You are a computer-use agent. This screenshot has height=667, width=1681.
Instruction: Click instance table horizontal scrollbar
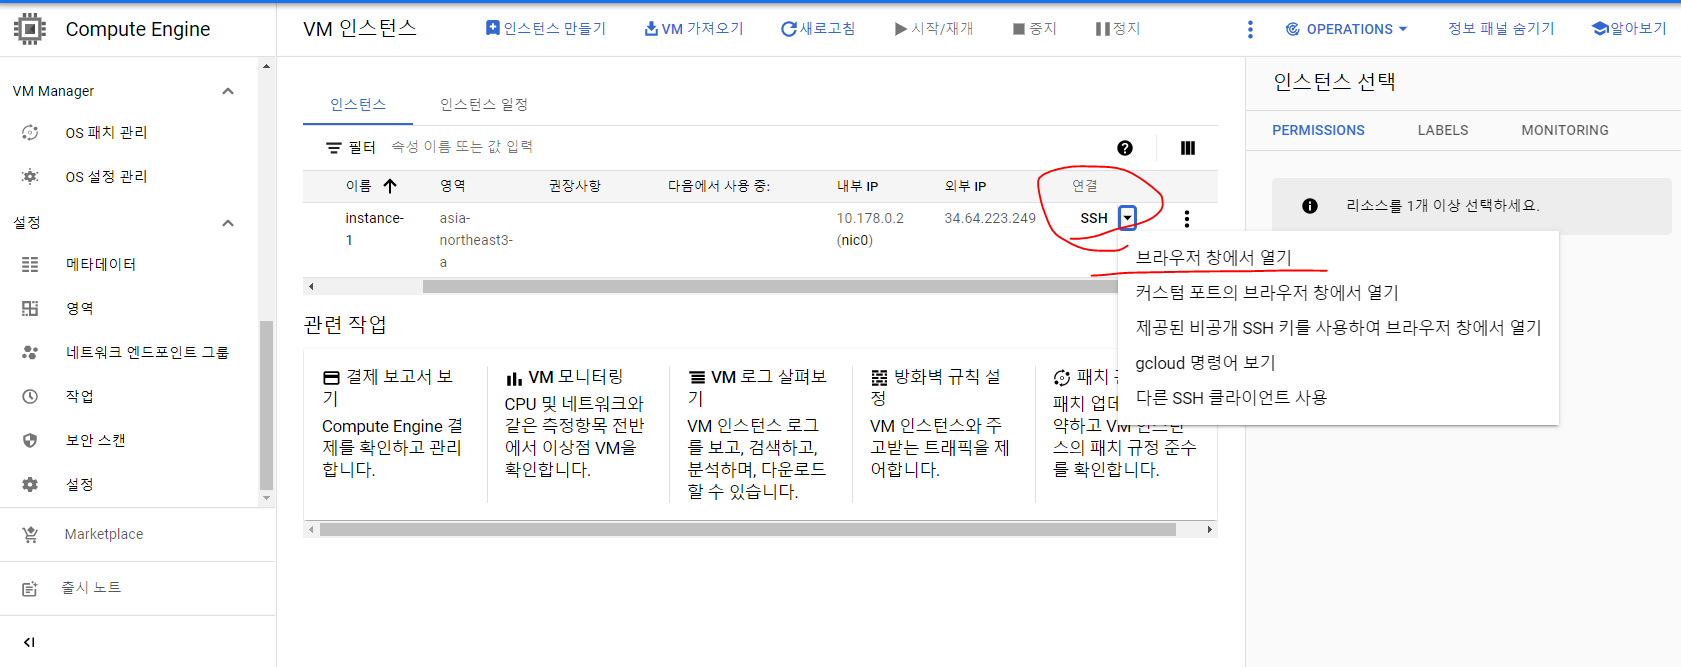(x=770, y=287)
